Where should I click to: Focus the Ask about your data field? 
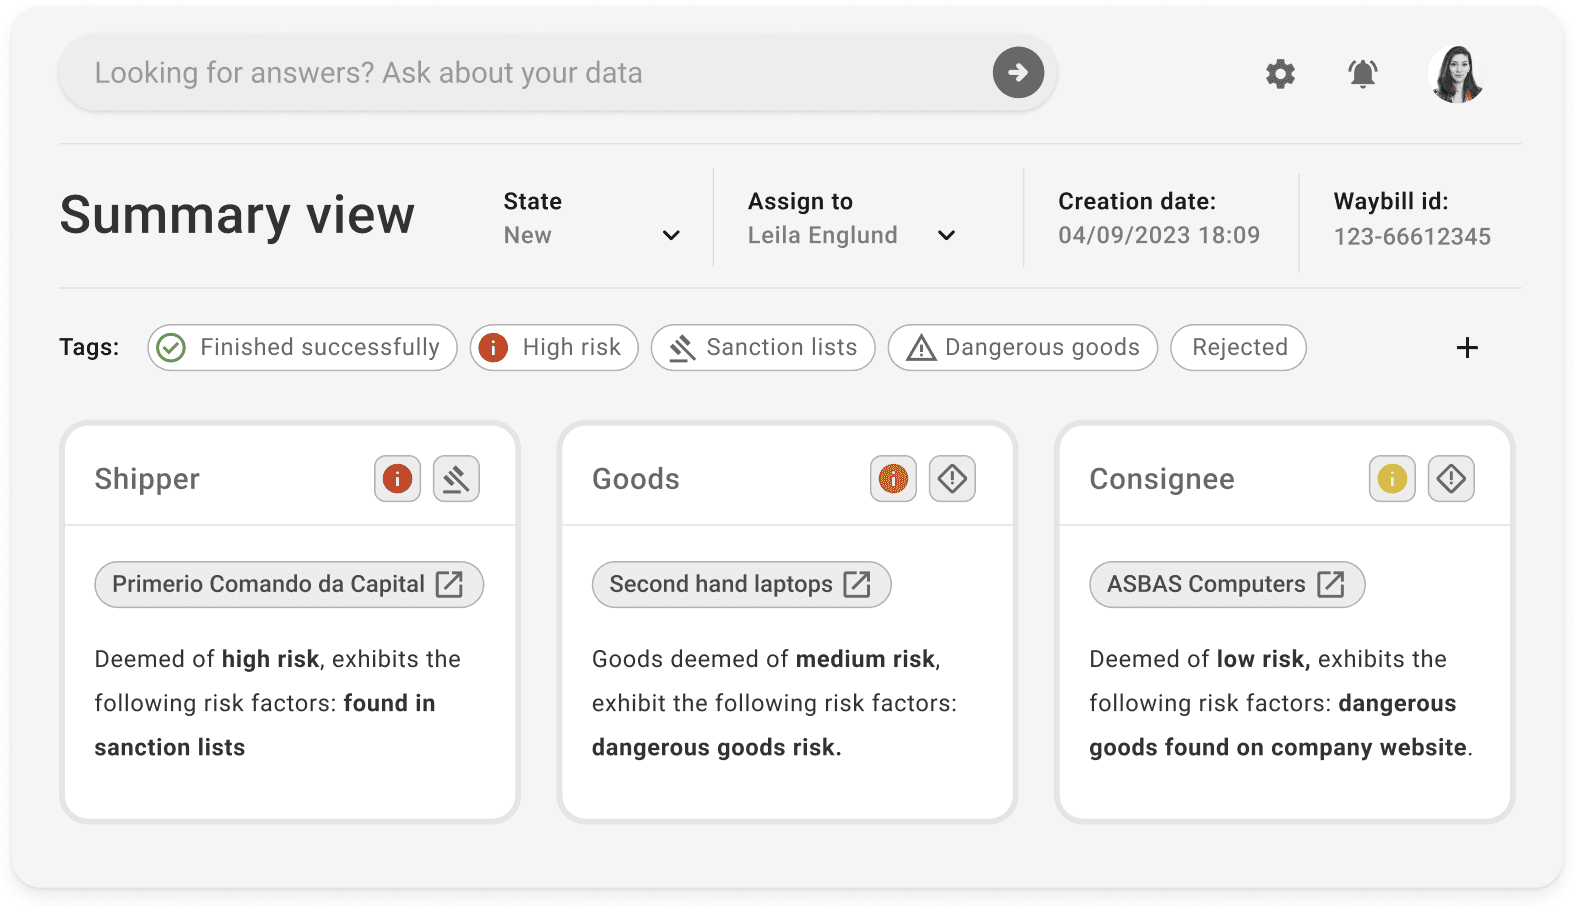coord(520,73)
